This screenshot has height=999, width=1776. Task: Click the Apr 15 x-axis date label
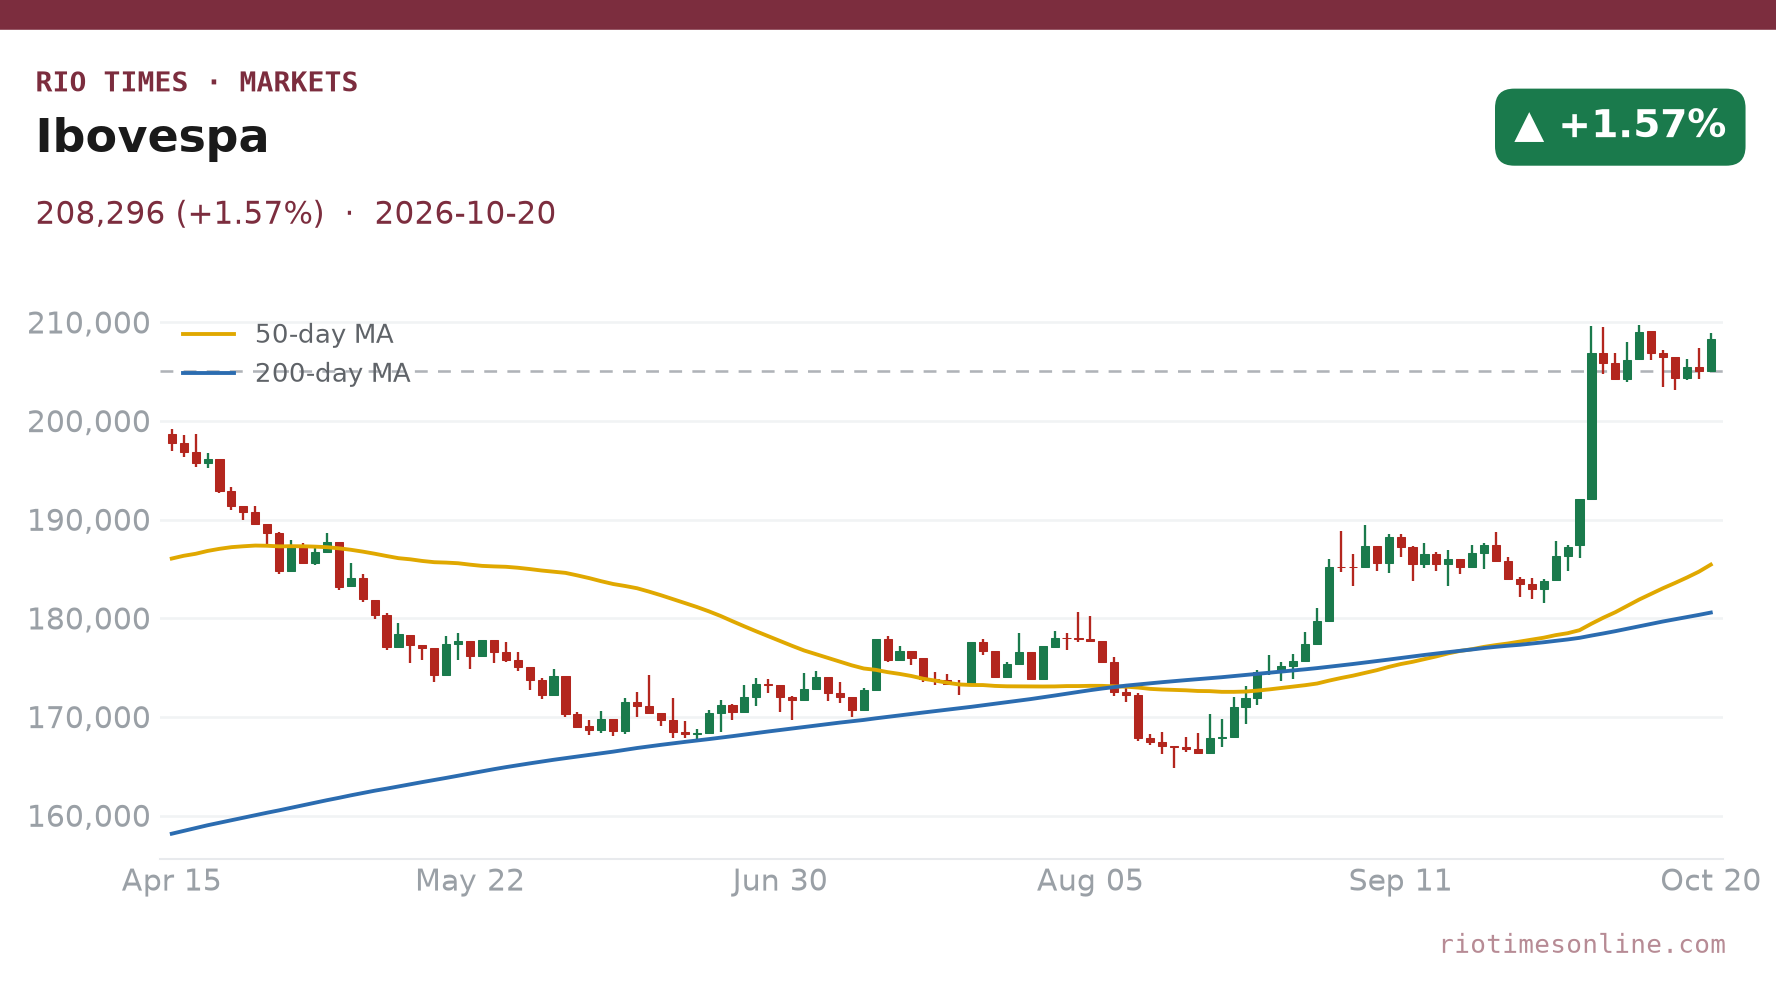click(x=171, y=881)
